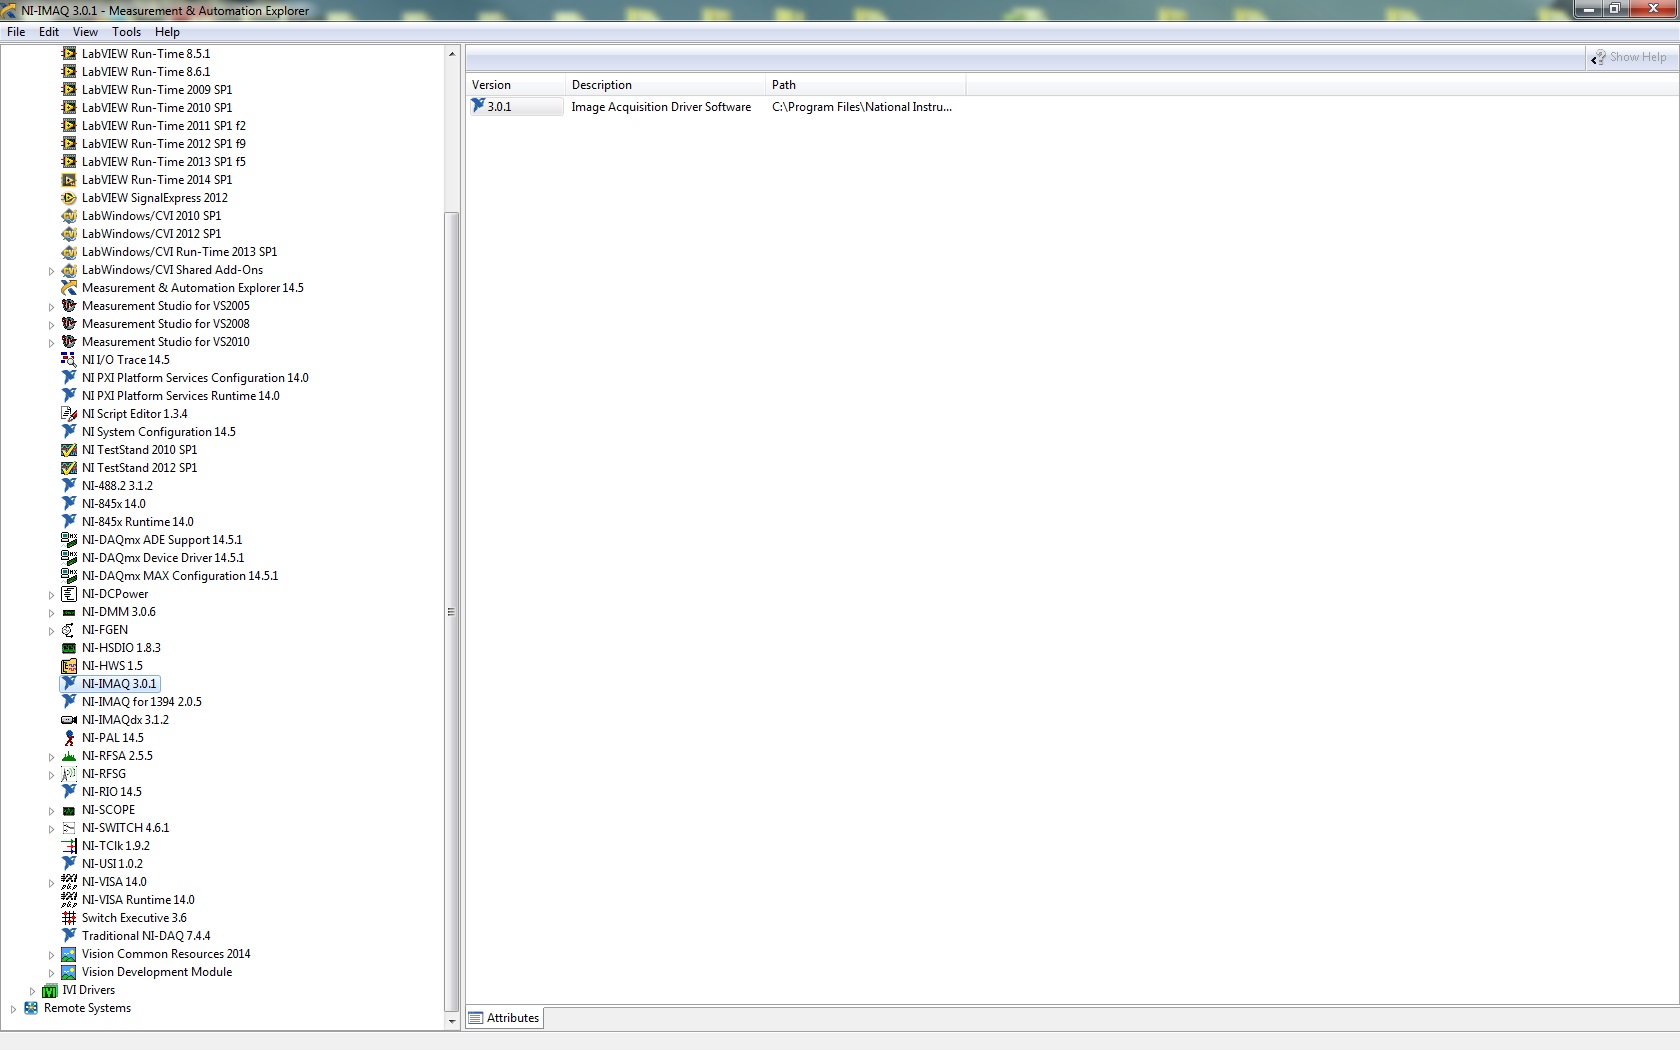Select NI-USI 1.0.2 tree item

pos(112,864)
